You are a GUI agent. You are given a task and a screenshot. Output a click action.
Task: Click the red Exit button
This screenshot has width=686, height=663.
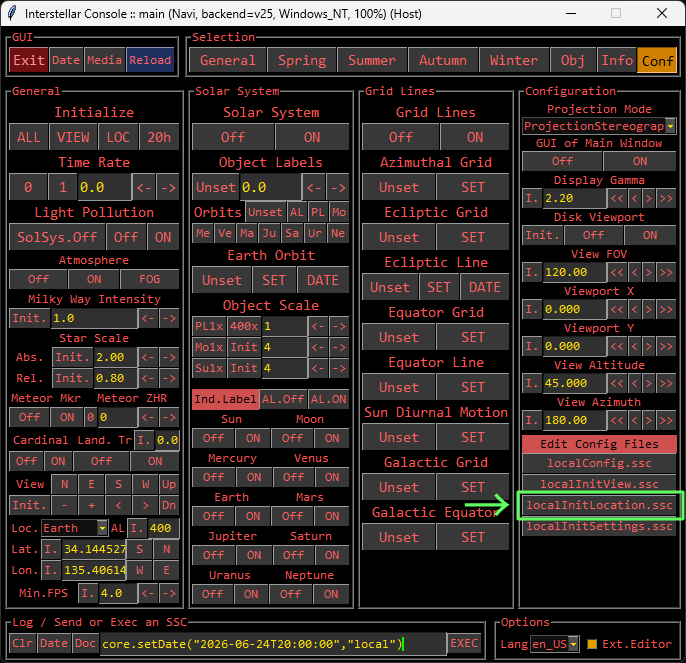click(x=29, y=60)
